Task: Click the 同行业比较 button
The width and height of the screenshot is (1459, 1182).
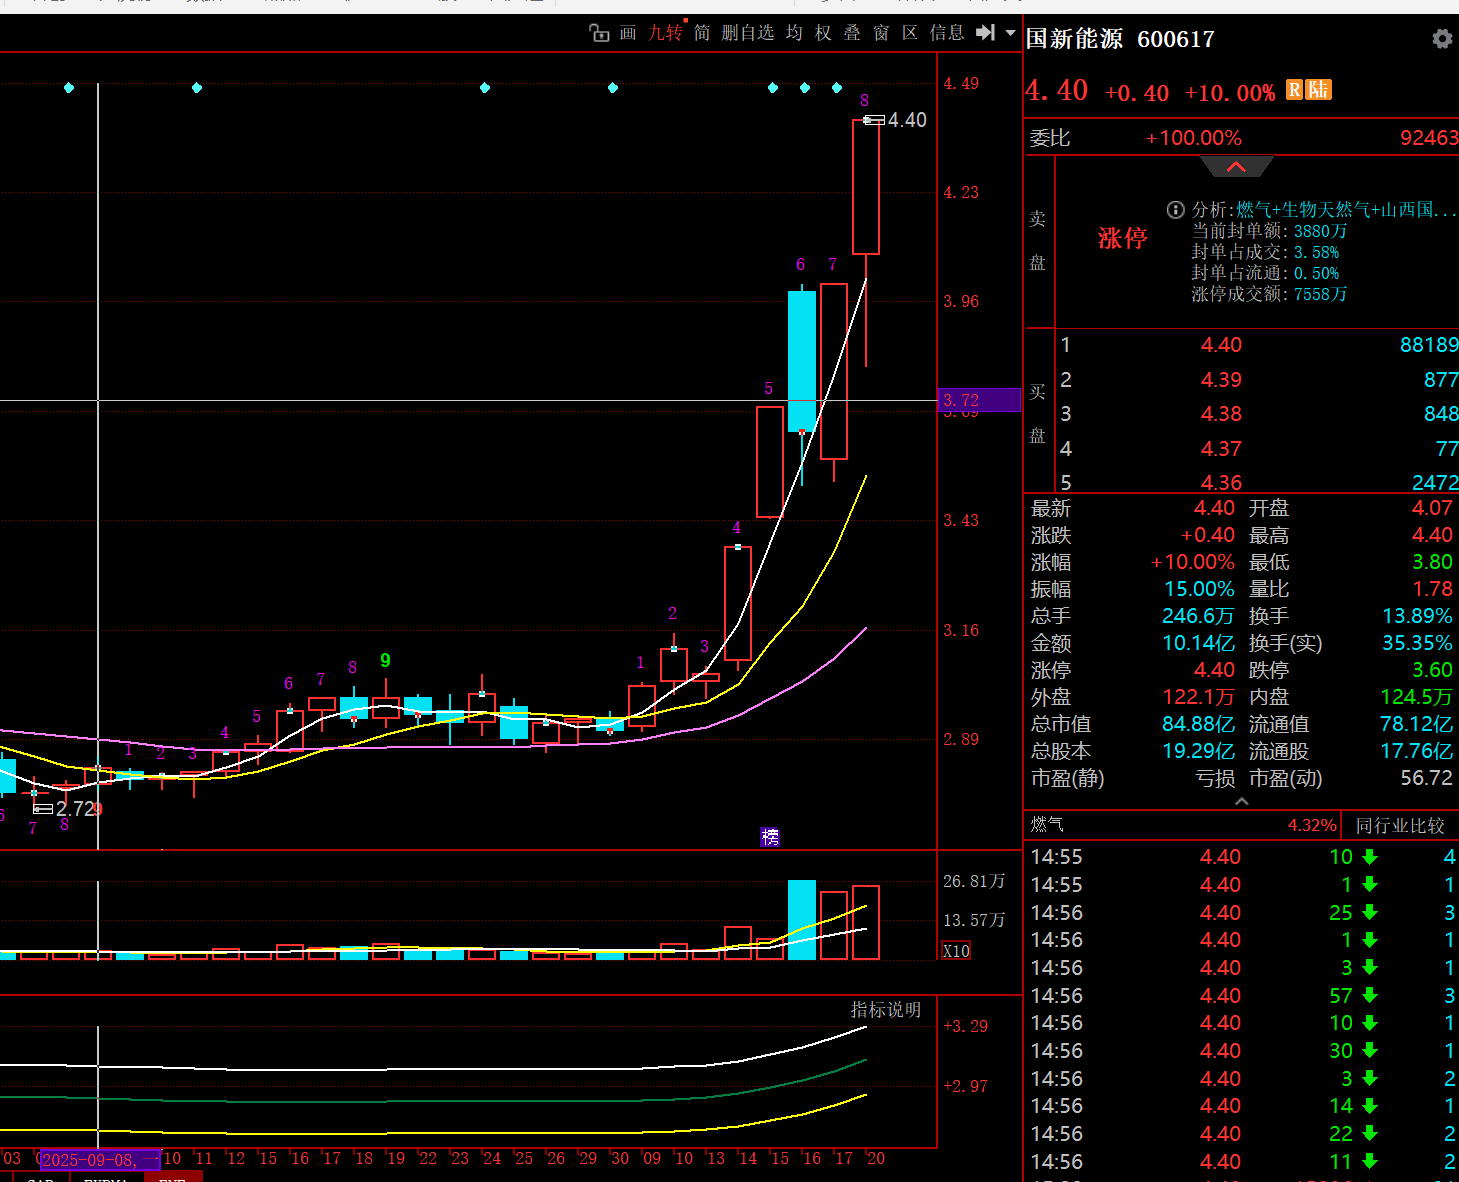Action: 1400,825
